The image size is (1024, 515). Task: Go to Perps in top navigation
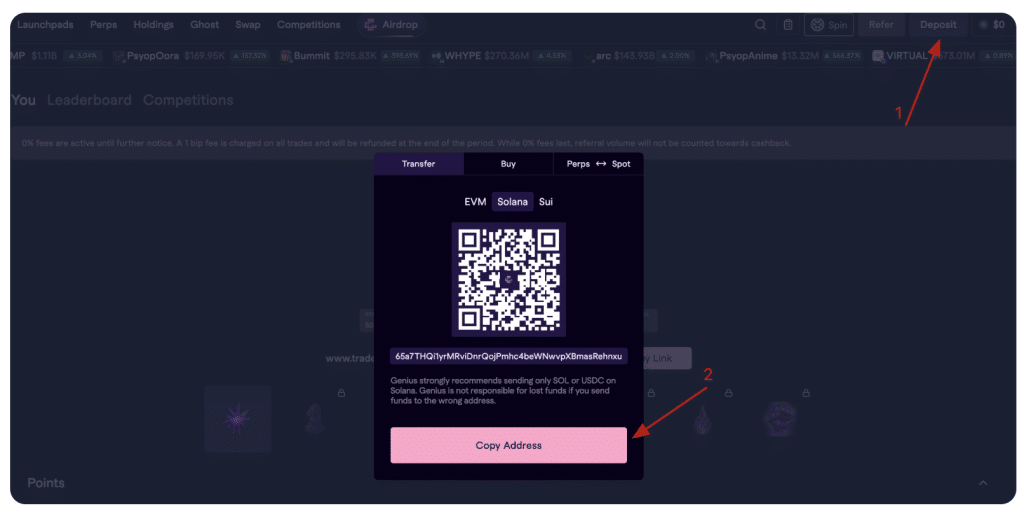coord(104,25)
